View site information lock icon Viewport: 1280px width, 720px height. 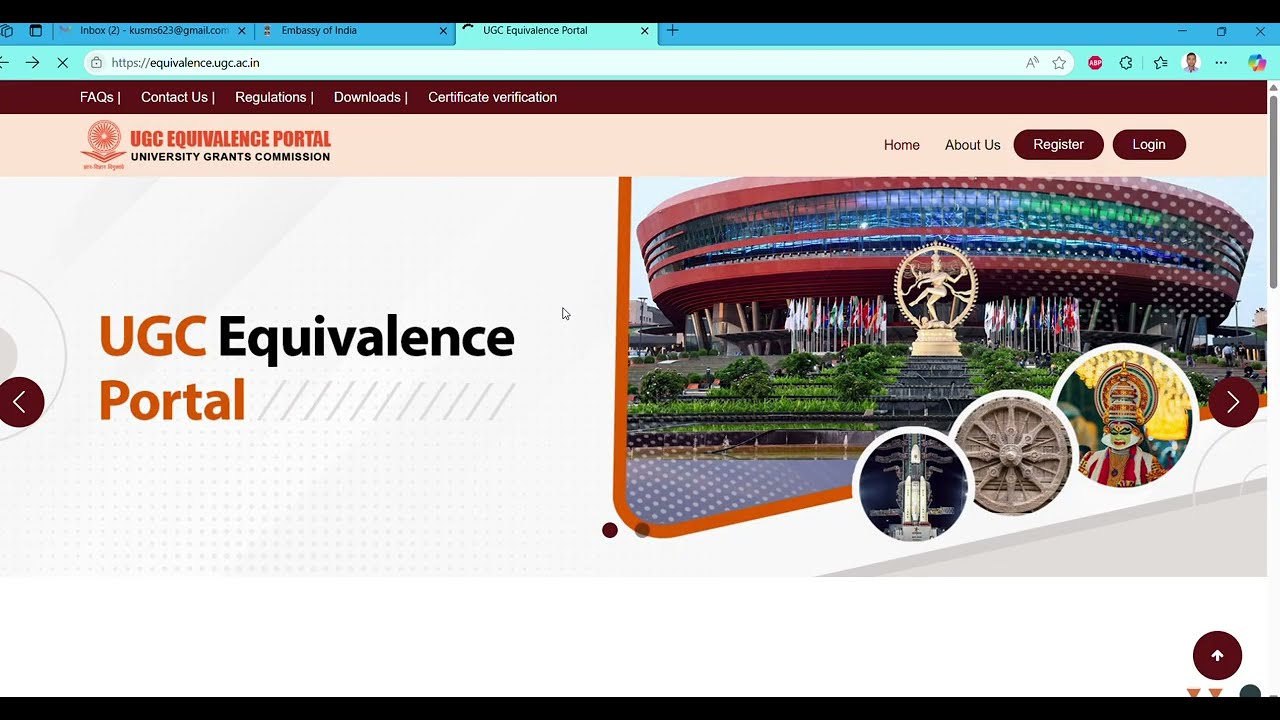click(96, 62)
